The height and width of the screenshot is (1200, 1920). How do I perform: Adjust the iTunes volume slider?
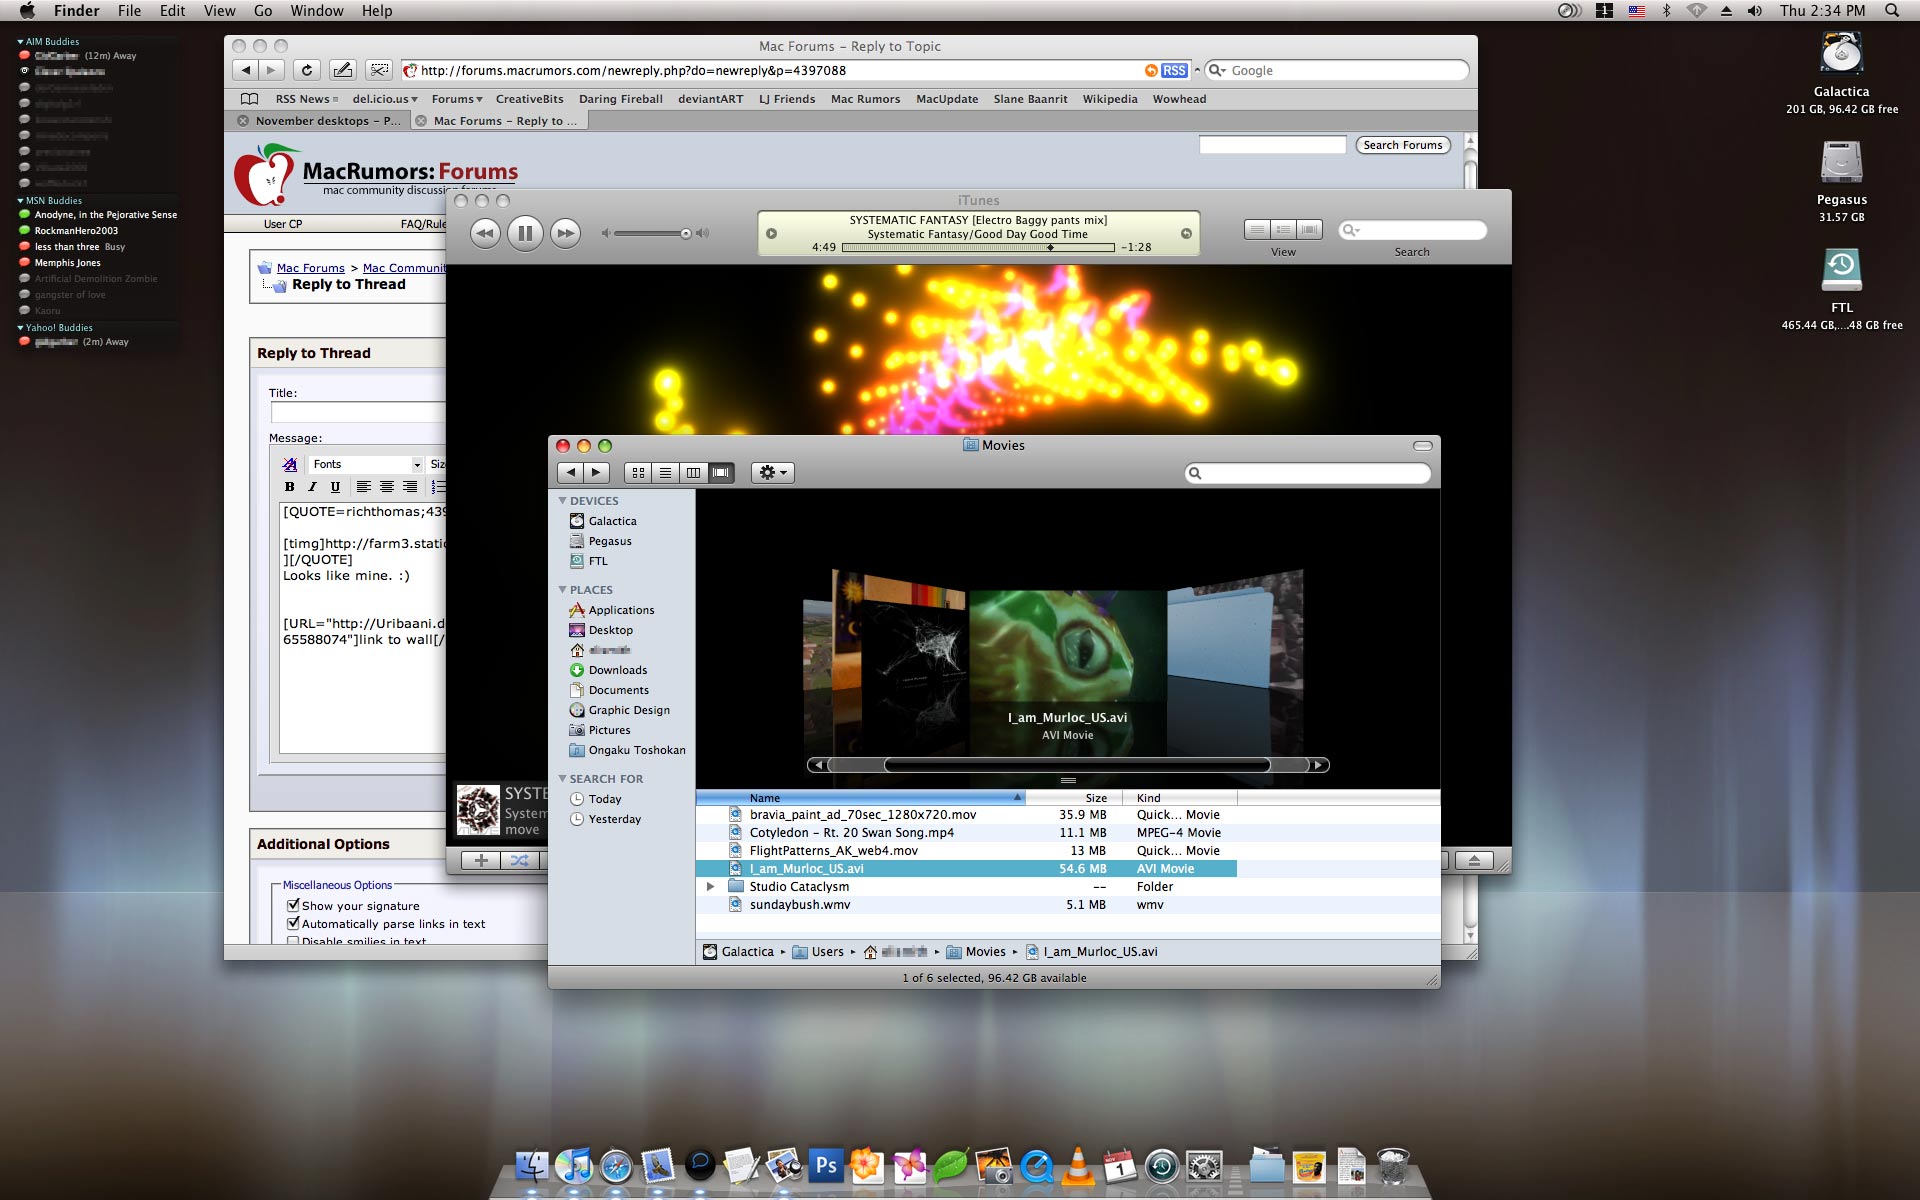650,233
